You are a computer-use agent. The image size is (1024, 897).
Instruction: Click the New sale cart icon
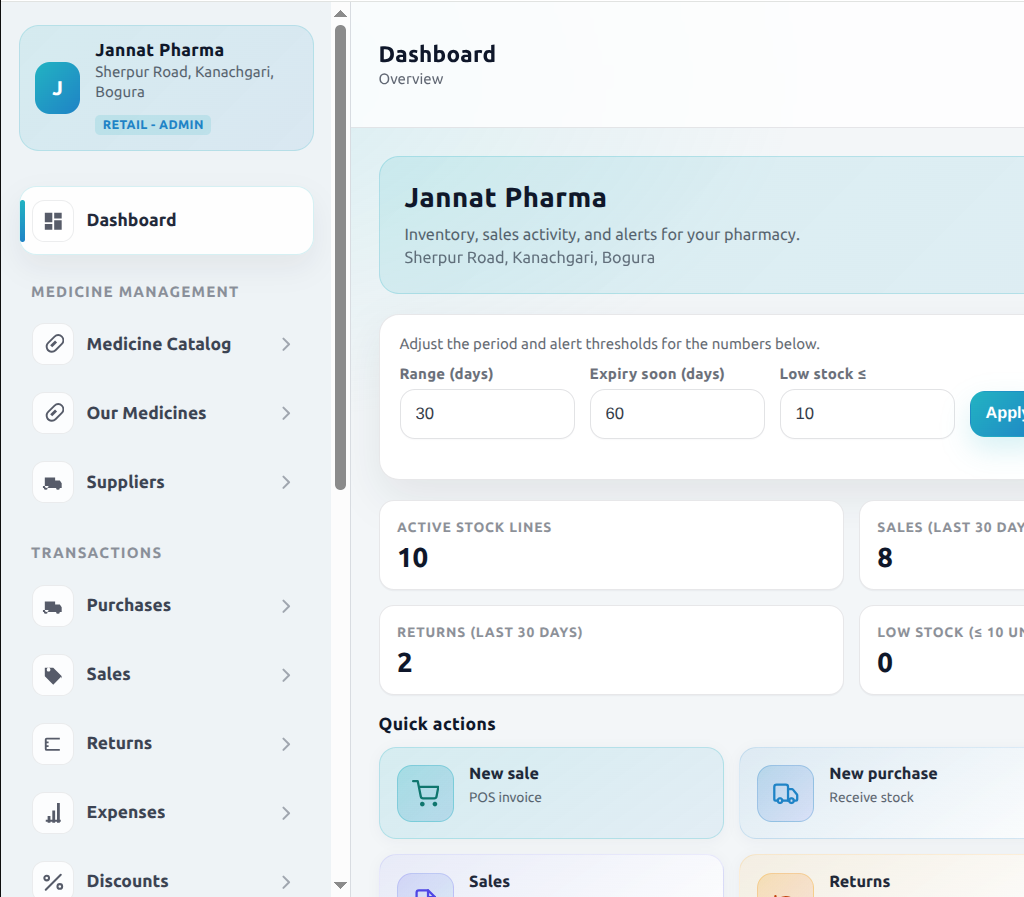tap(426, 793)
